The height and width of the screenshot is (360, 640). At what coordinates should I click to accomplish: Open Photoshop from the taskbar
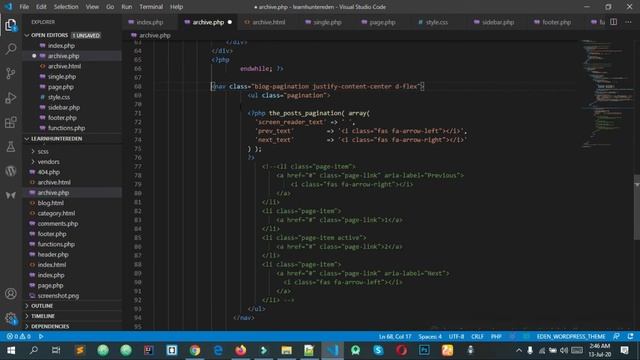coord(424,350)
